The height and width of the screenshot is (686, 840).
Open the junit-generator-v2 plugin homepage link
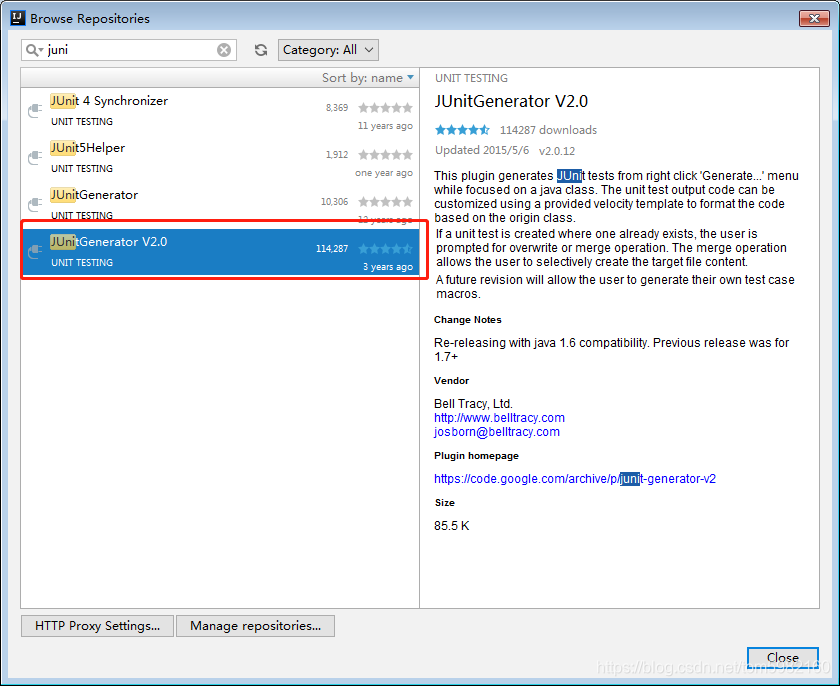point(575,479)
